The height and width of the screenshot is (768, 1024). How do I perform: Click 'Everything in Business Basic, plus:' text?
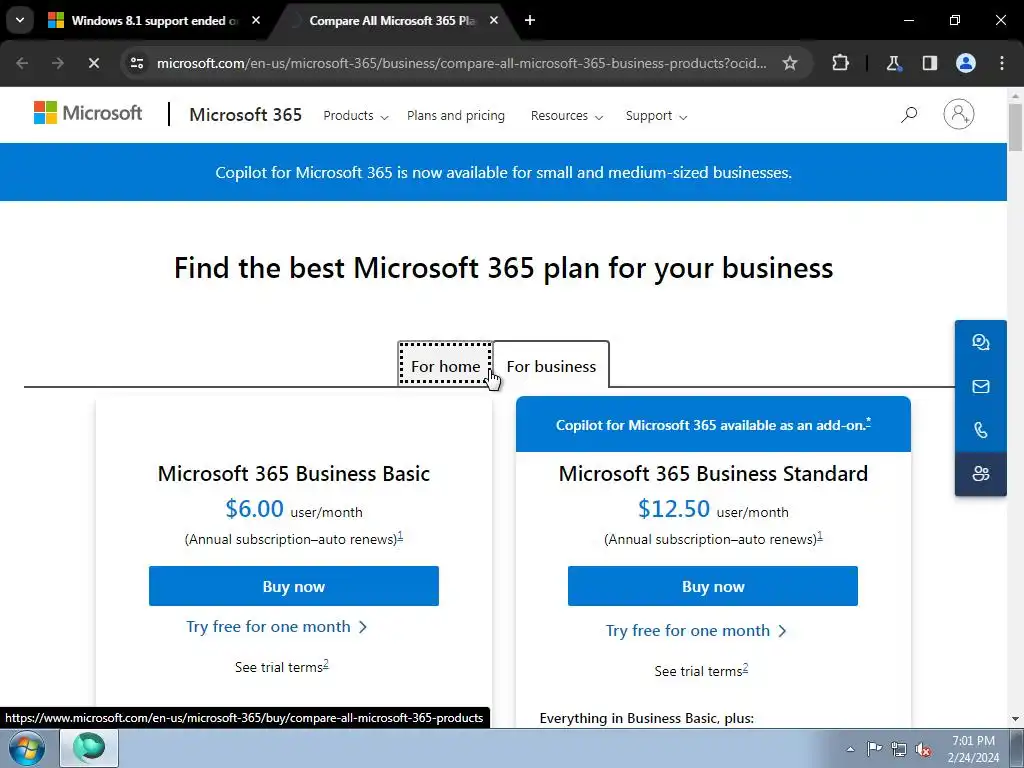pos(647,718)
